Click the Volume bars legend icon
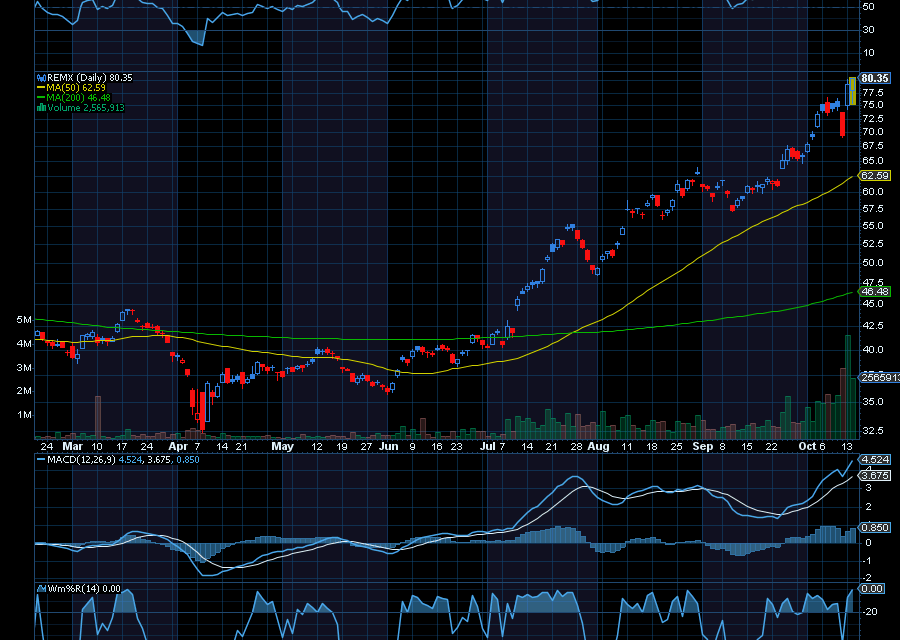The image size is (900, 640). [x=40, y=107]
